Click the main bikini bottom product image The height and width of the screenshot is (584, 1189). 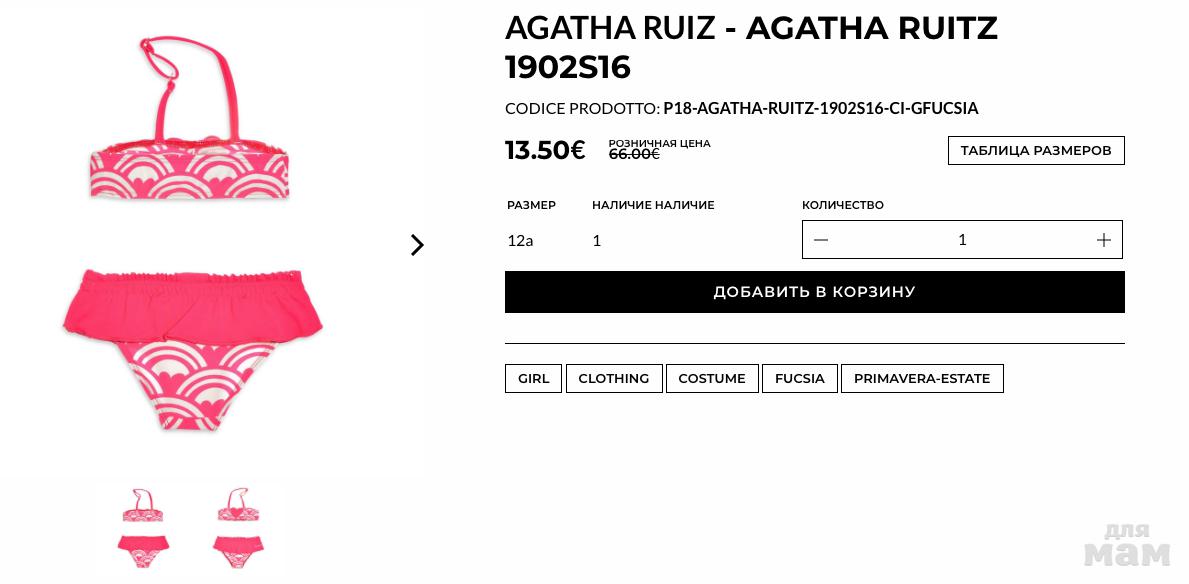(x=193, y=350)
